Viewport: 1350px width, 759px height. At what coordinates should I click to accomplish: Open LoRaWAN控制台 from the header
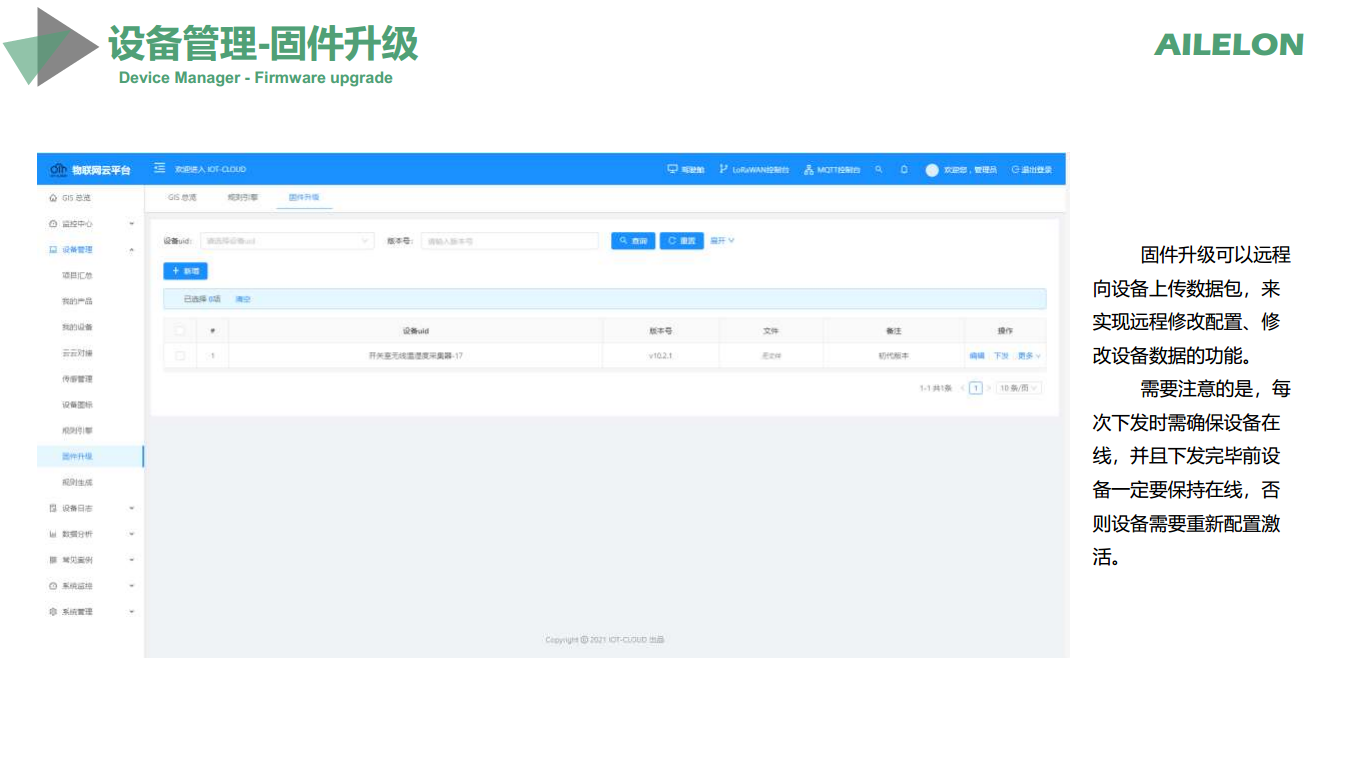click(x=754, y=170)
